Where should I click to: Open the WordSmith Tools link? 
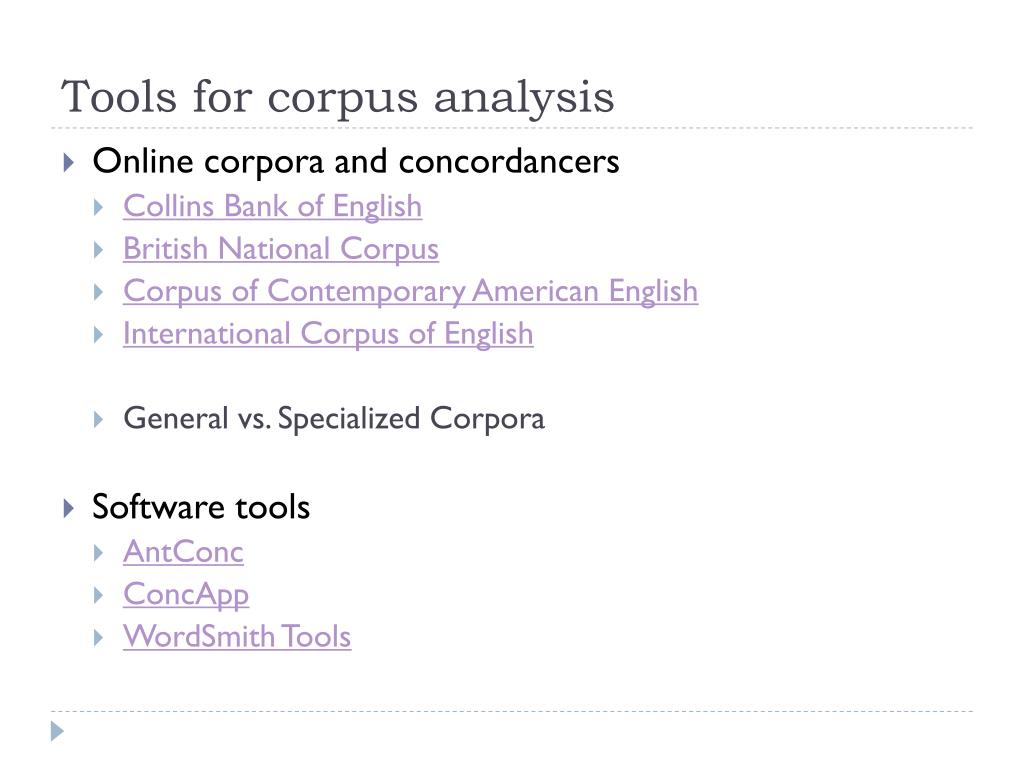tap(237, 637)
